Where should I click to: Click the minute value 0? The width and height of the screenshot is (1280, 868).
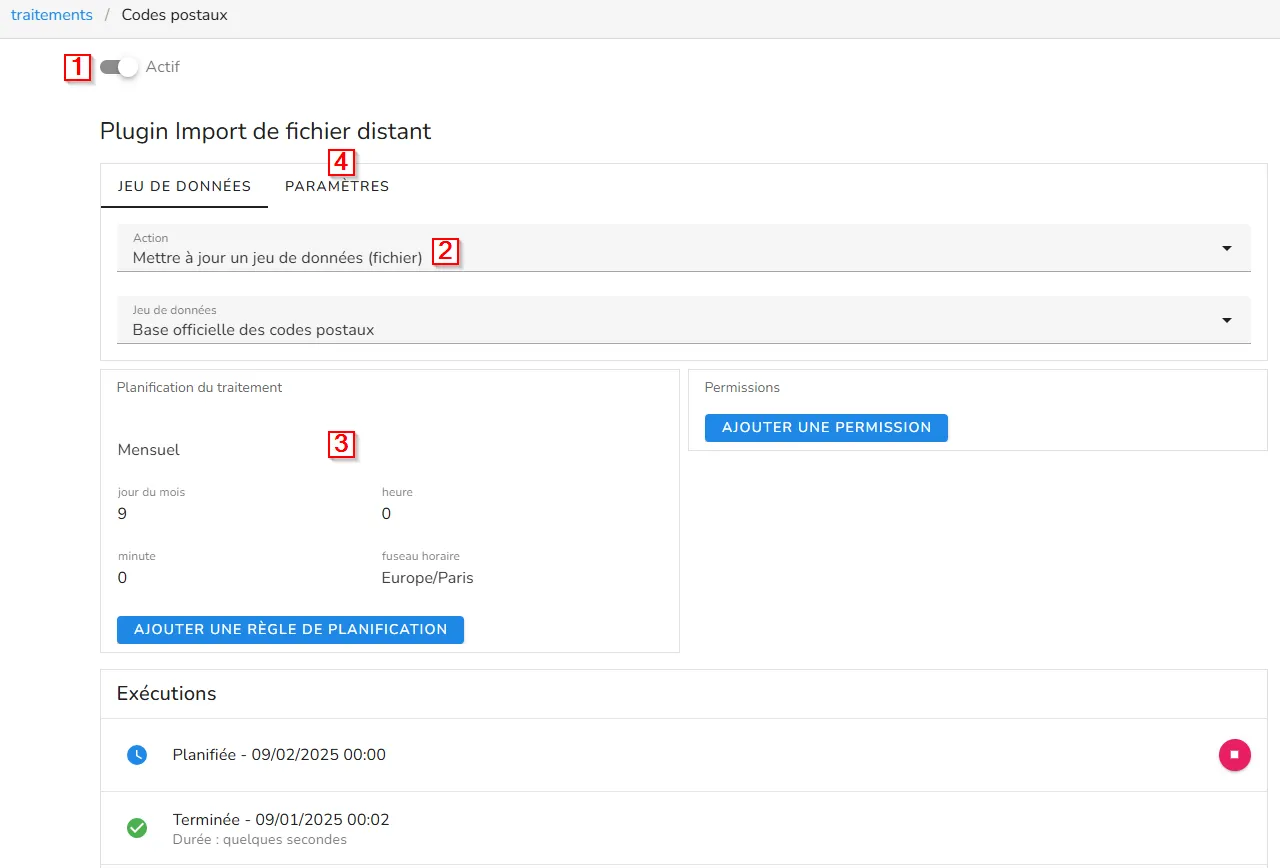(122, 578)
